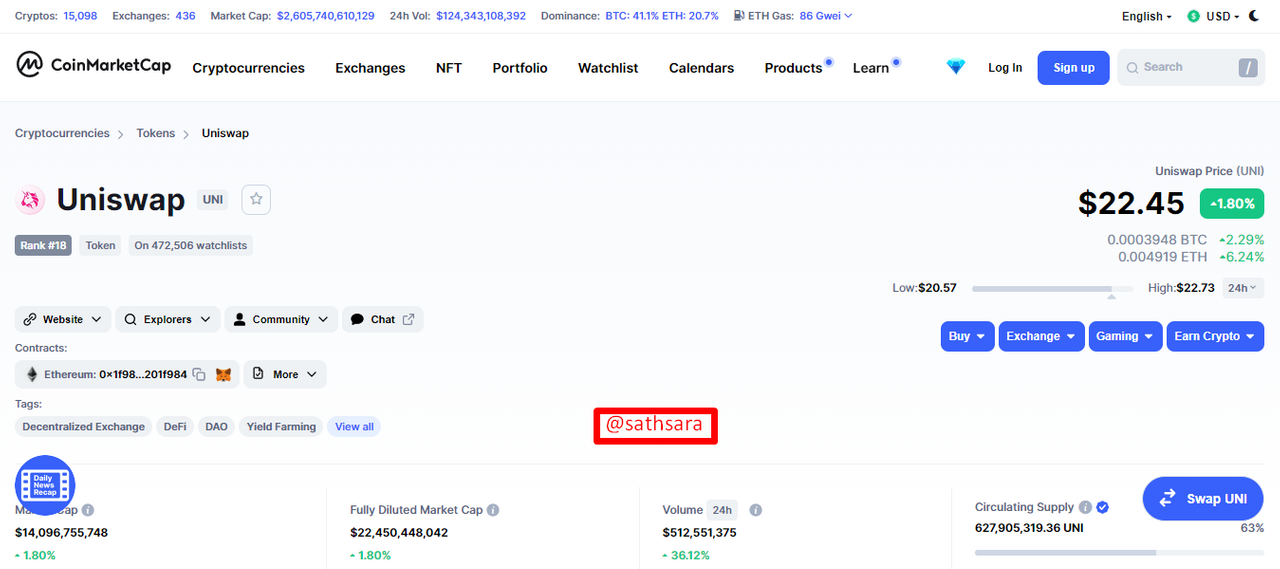Image resolution: width=1280 pixels, height=569 pixels.
Task: Click the Swap UNI button
Action: click(1203, 498)
